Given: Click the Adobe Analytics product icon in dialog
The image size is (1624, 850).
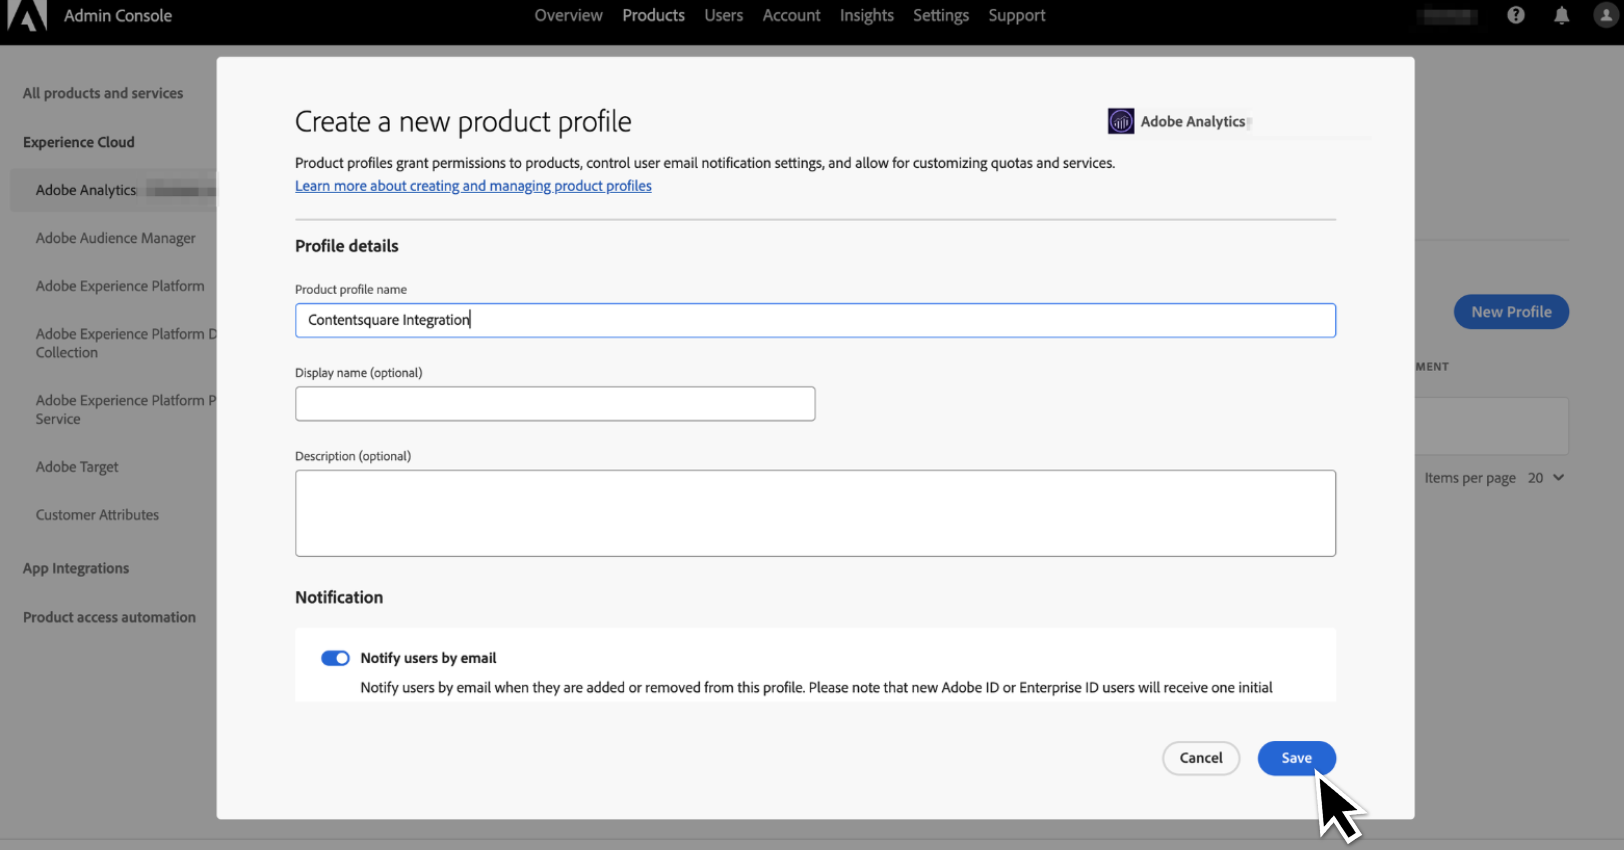Looking at the screenshot, I should (1121, 121).
